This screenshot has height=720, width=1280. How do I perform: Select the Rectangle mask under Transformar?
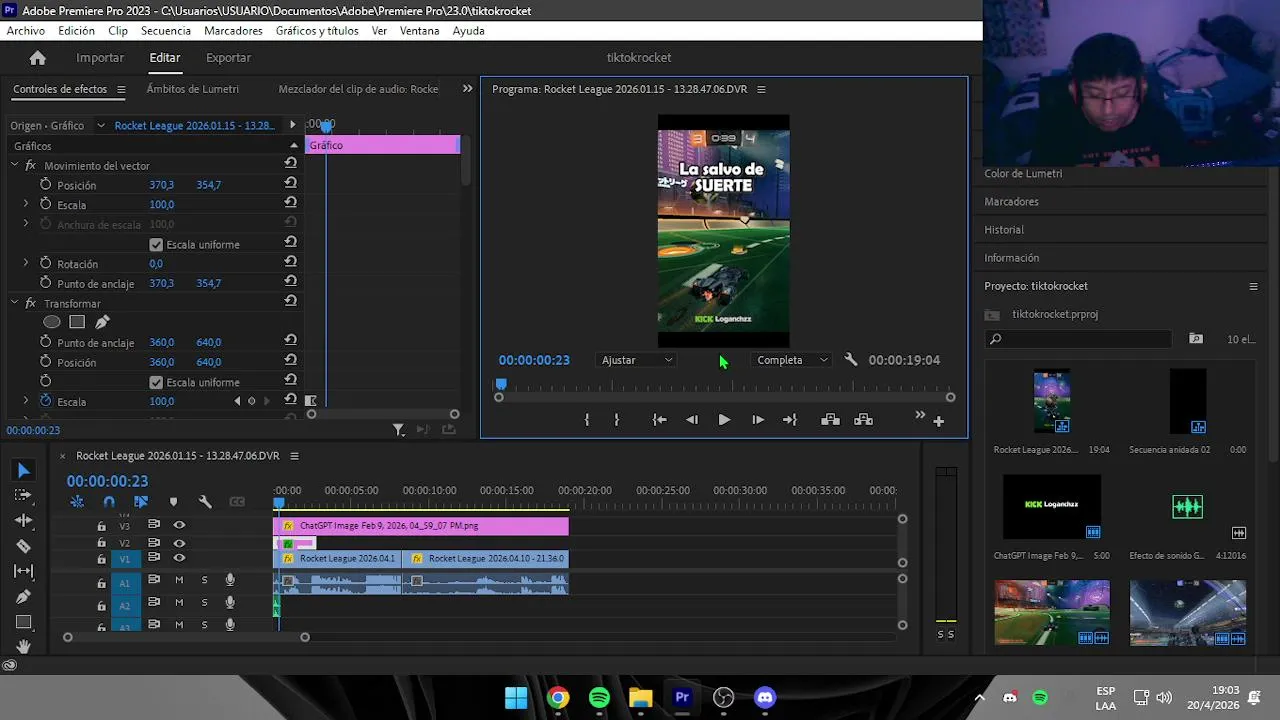pyautogui.click(x=77, y=322)
